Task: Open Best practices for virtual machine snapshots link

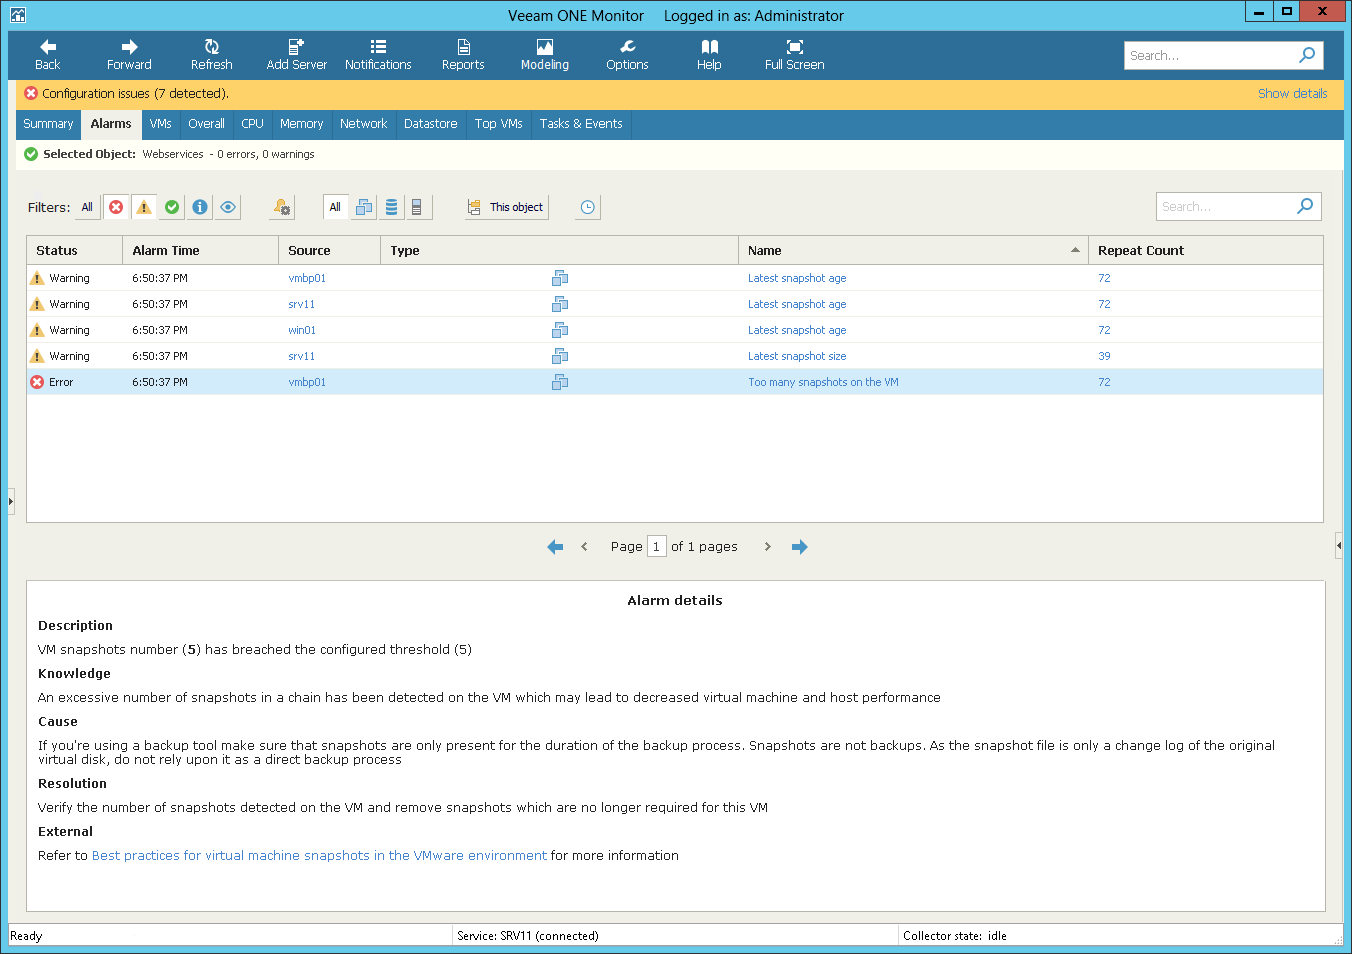Action: click(319, 855)
